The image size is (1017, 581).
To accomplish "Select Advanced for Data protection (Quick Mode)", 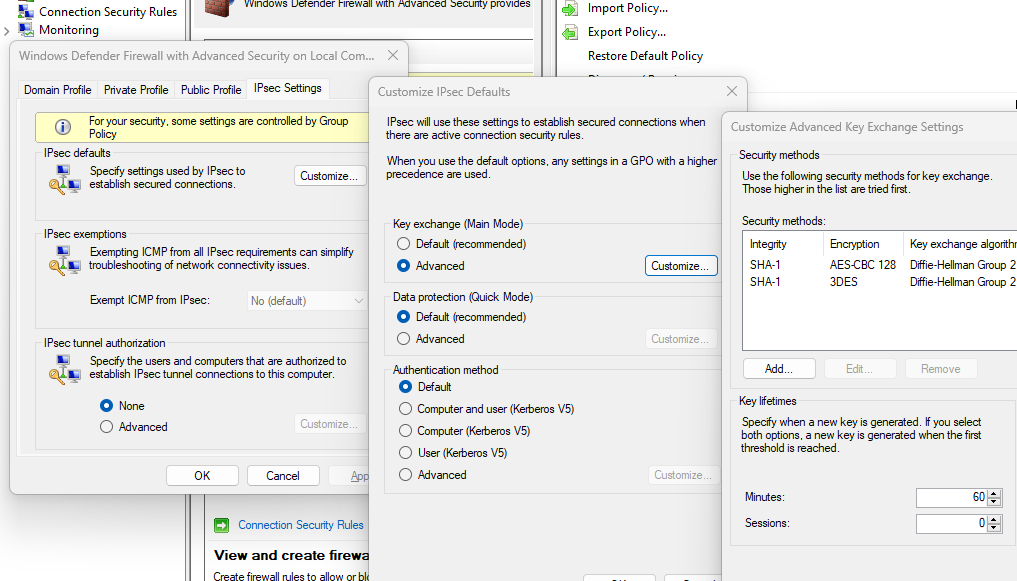I will click(403, 339).
